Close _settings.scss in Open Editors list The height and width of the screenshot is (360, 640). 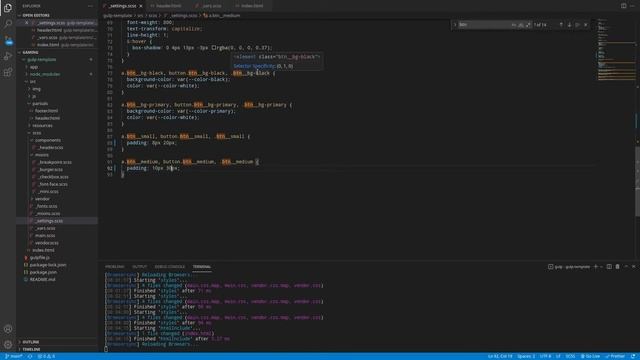pyautogui.click(x=27, y=23)
